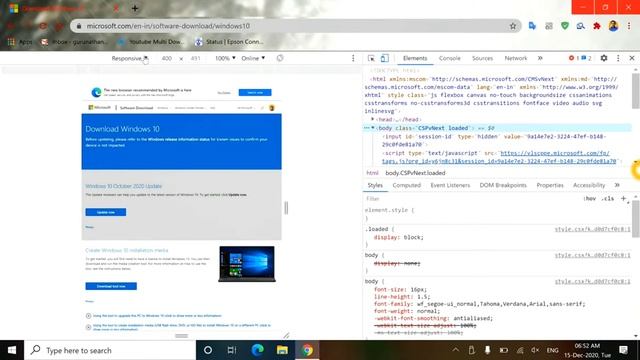Collapse the body CSPvNext element node

[373, 128]
